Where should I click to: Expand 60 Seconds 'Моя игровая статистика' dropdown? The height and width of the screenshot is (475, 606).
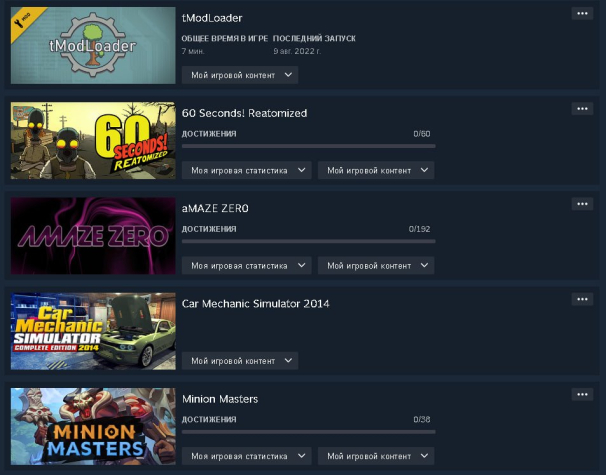pyautogui.click(x=247, y=170)
